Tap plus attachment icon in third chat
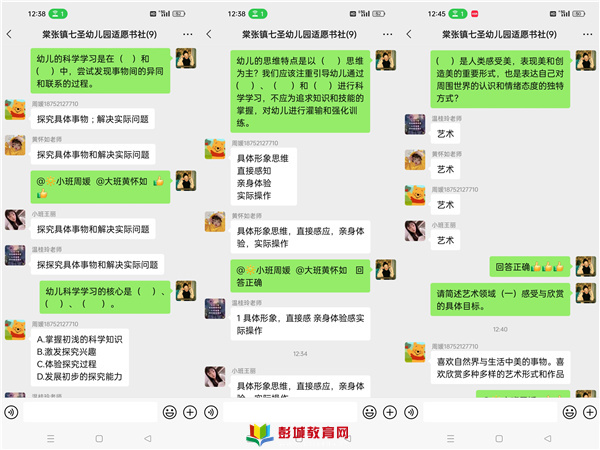The image size is (600, 450). 590,412
